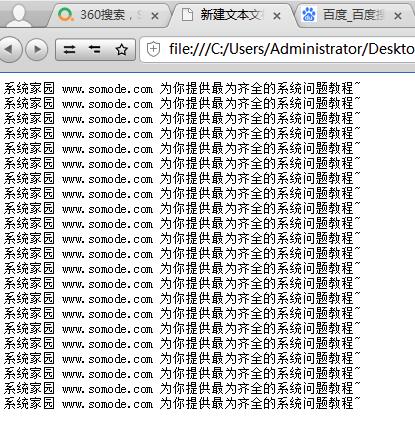Bookmark this page with the star icon

click(x=121, y=50)
